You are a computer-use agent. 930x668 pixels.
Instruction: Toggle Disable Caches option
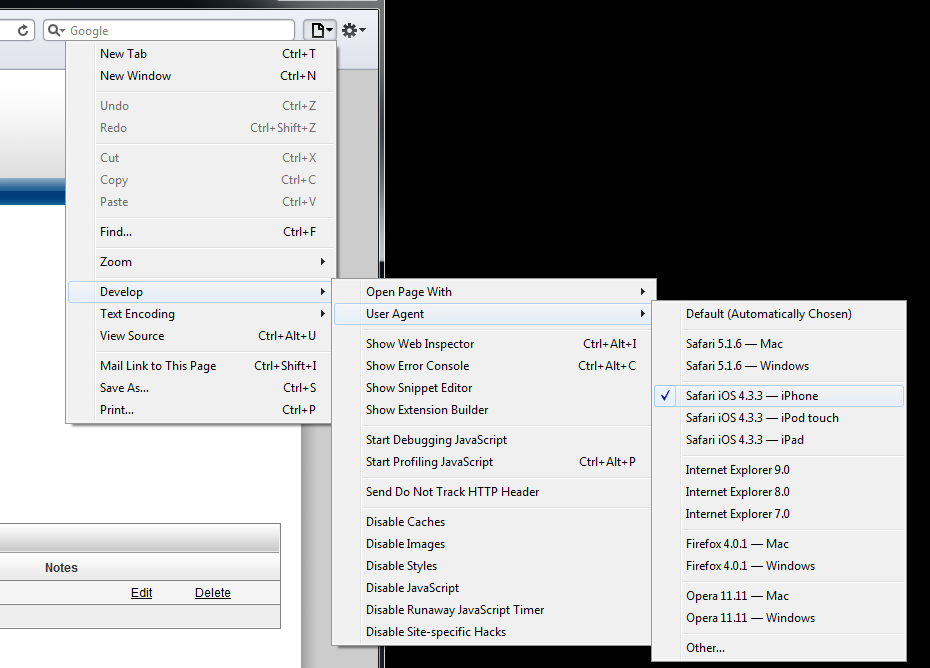(493, 522)
